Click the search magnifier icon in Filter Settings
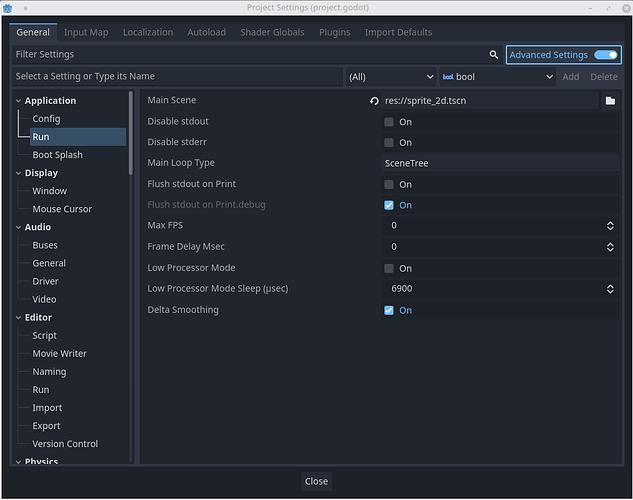633x500 pixels. pos(493,54)
